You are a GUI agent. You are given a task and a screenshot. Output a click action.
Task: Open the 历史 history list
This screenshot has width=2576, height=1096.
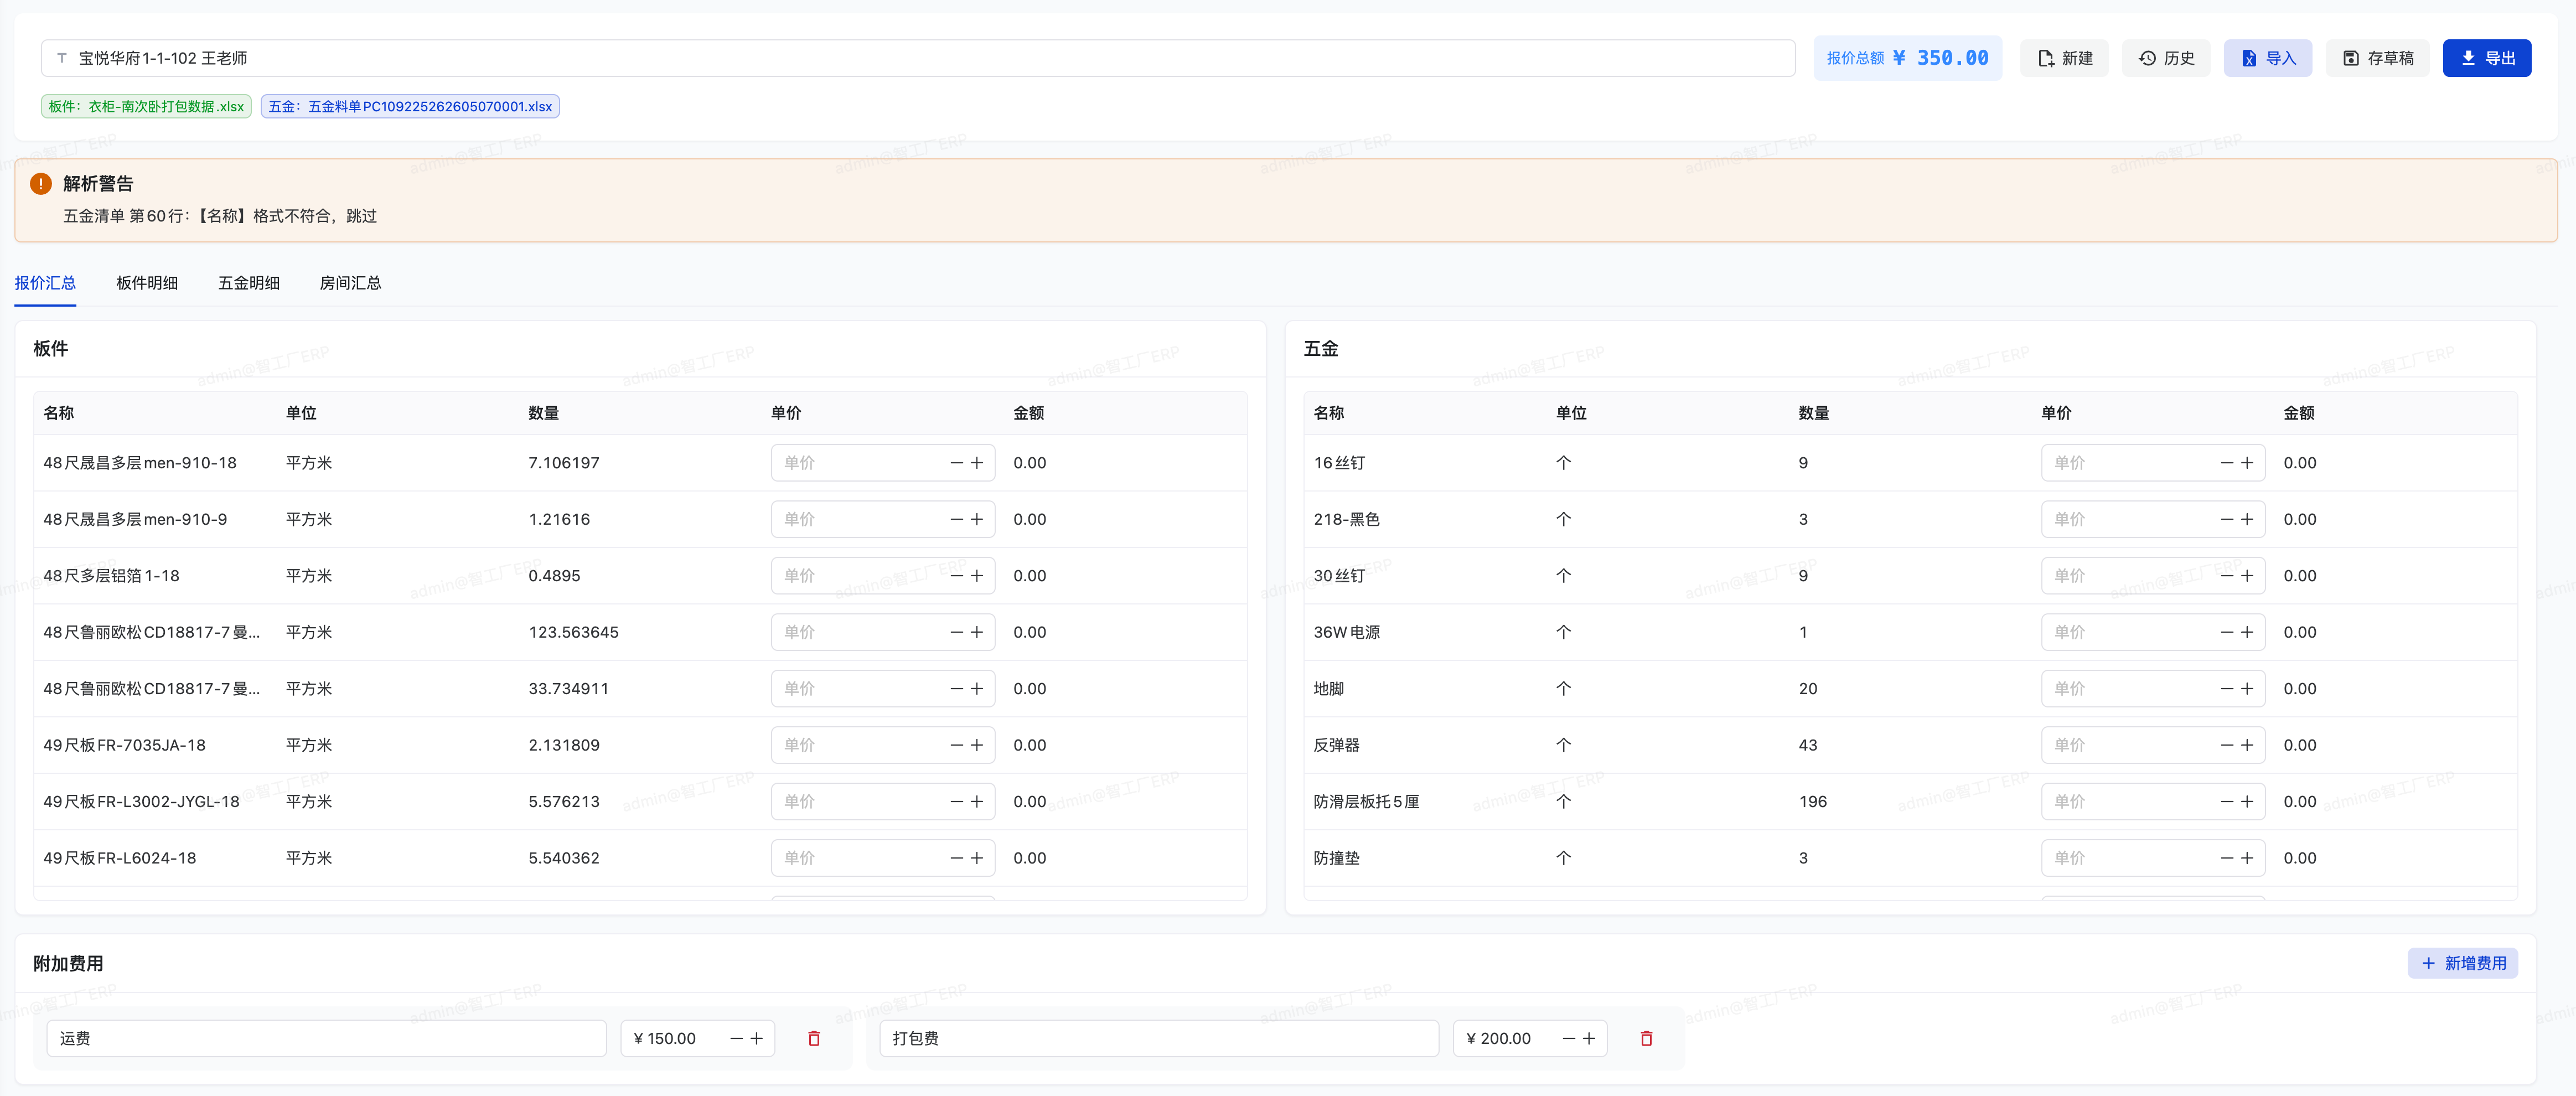click(2166, 58)
